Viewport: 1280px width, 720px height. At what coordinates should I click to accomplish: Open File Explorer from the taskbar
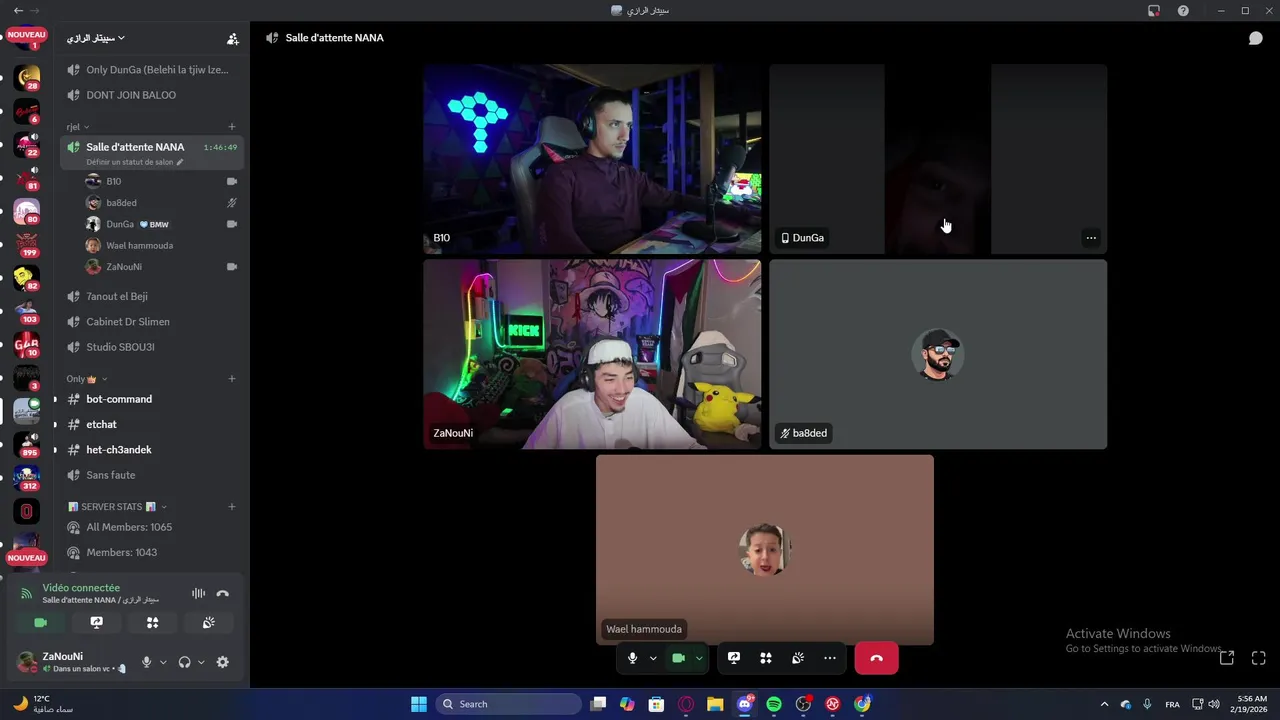(x=715, y=704)
